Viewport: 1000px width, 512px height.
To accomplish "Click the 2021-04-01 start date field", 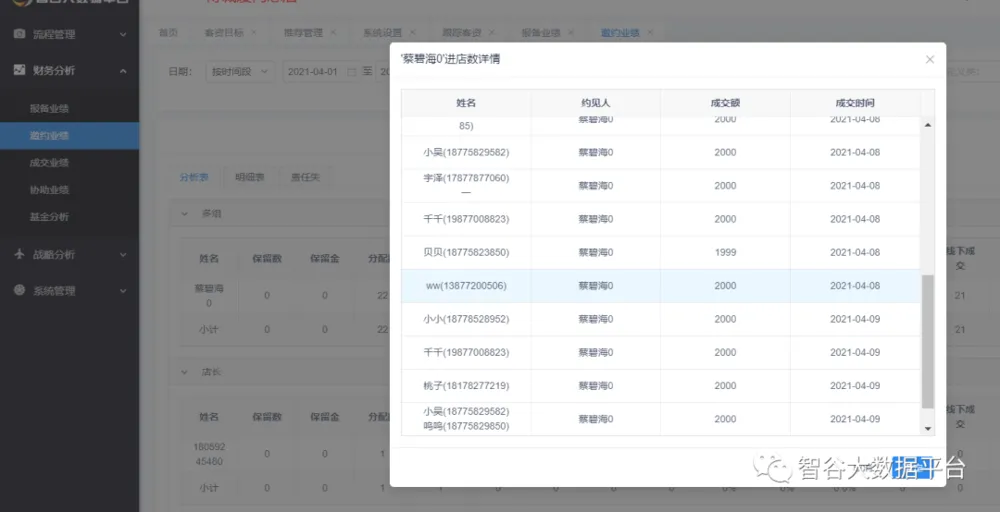I will [x=313, y=72].
